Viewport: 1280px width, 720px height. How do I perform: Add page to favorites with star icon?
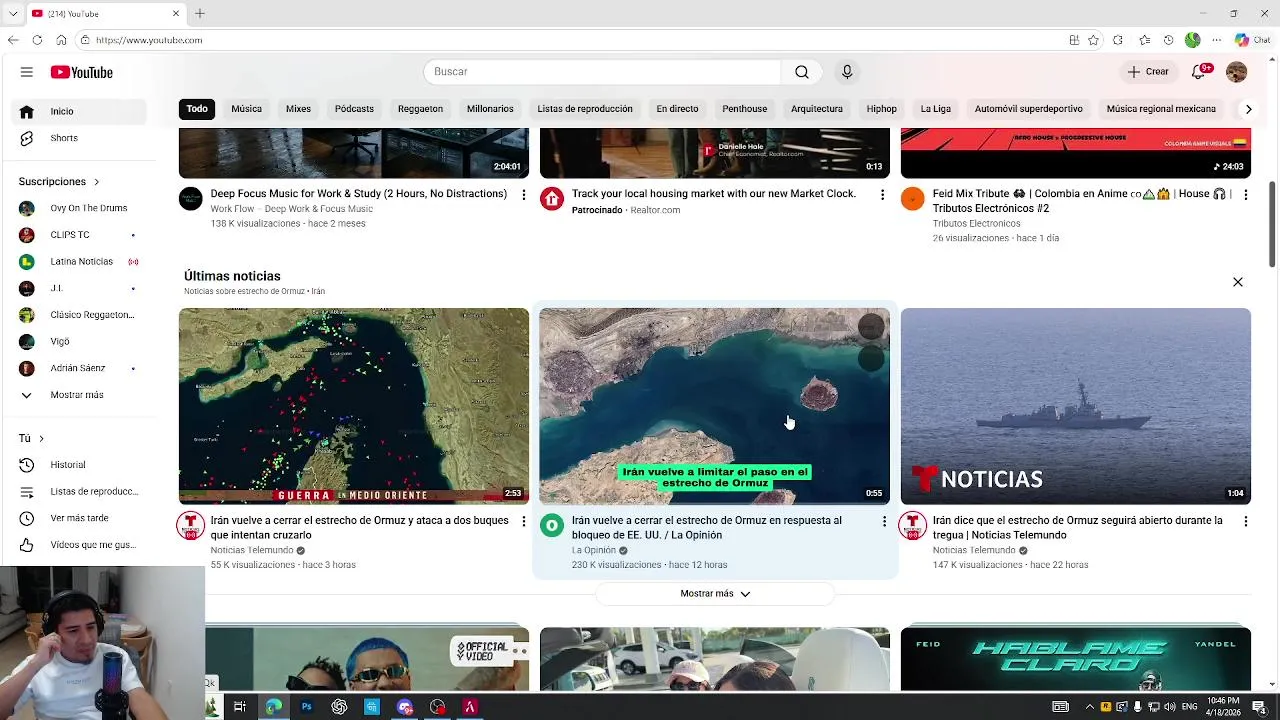[1093, 40]
